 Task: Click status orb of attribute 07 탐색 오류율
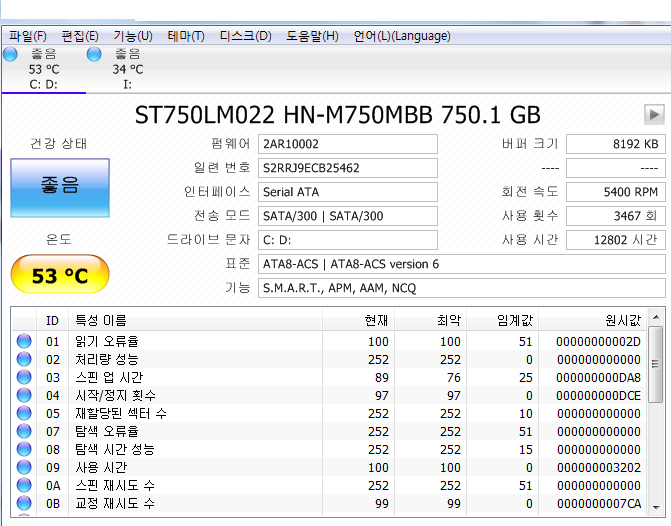click(x=24, y=431)
